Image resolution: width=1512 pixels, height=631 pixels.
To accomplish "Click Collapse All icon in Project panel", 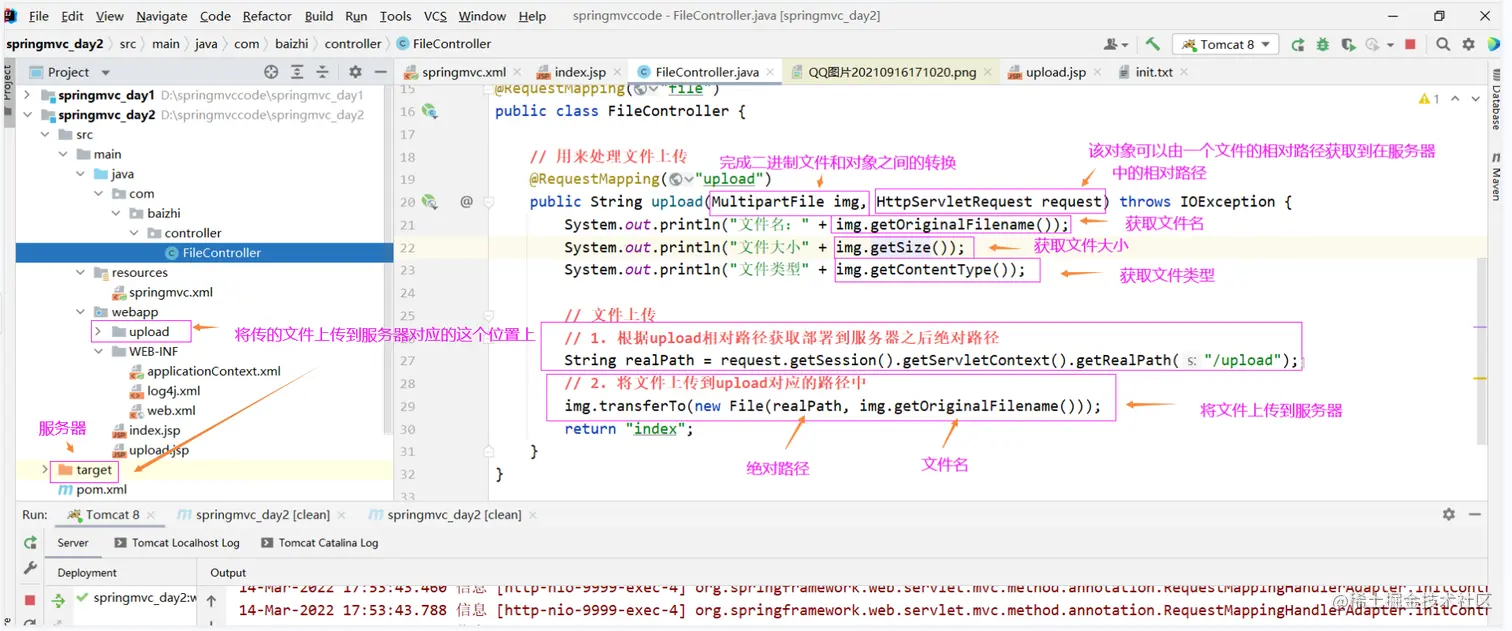I will [322, 72].
